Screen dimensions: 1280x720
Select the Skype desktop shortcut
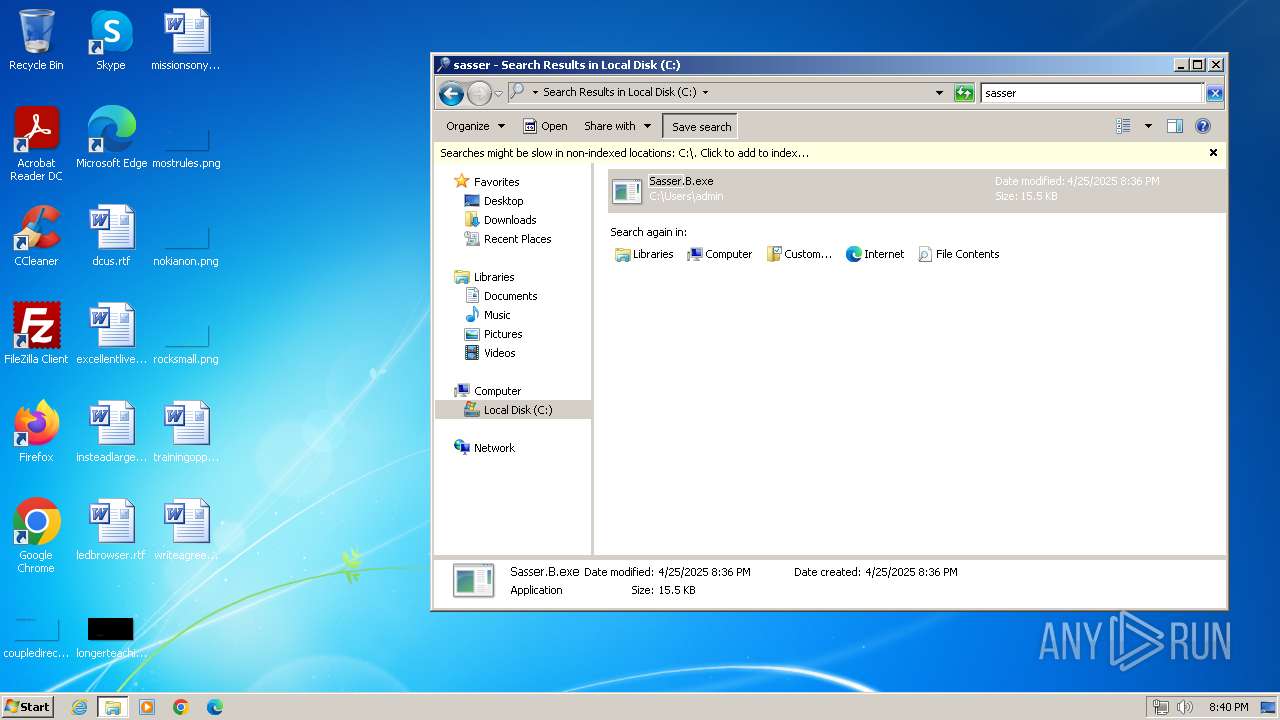coord(111,40)
